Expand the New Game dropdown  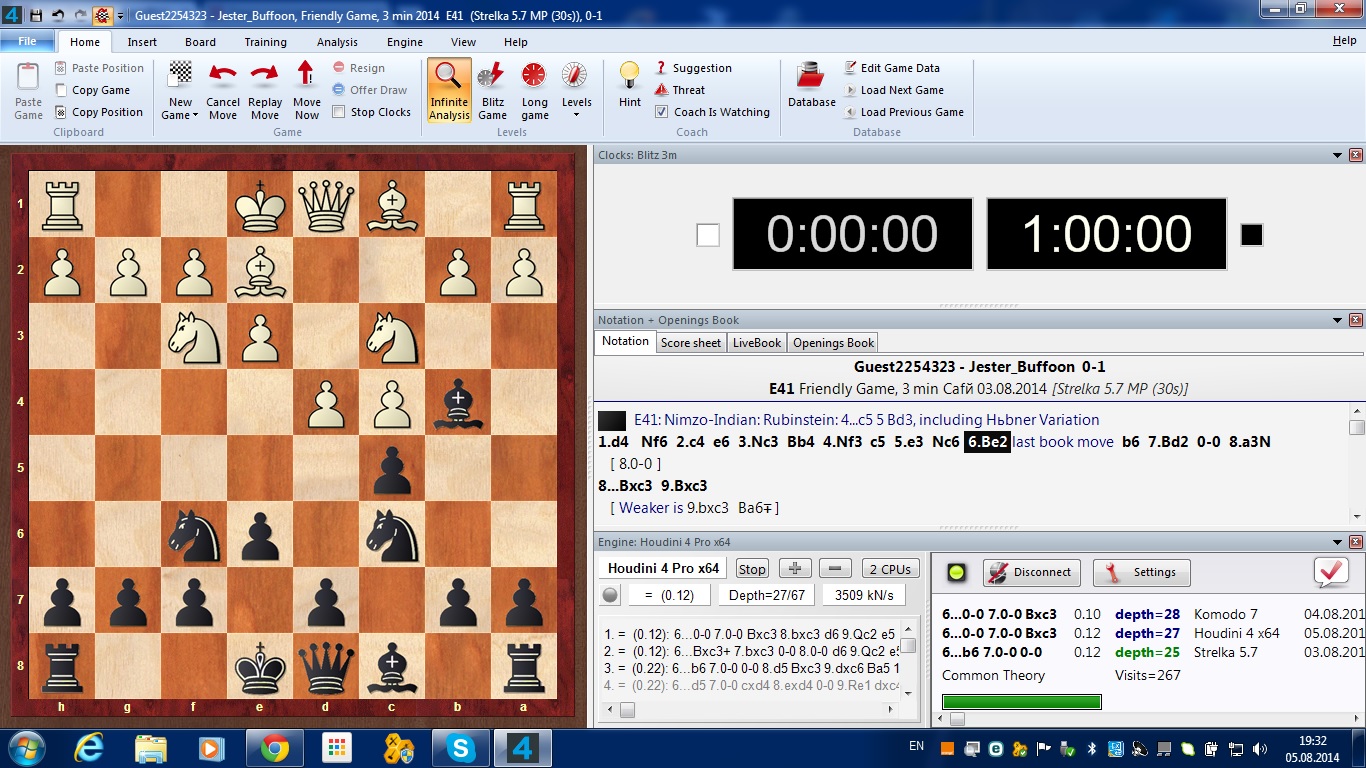181,115
